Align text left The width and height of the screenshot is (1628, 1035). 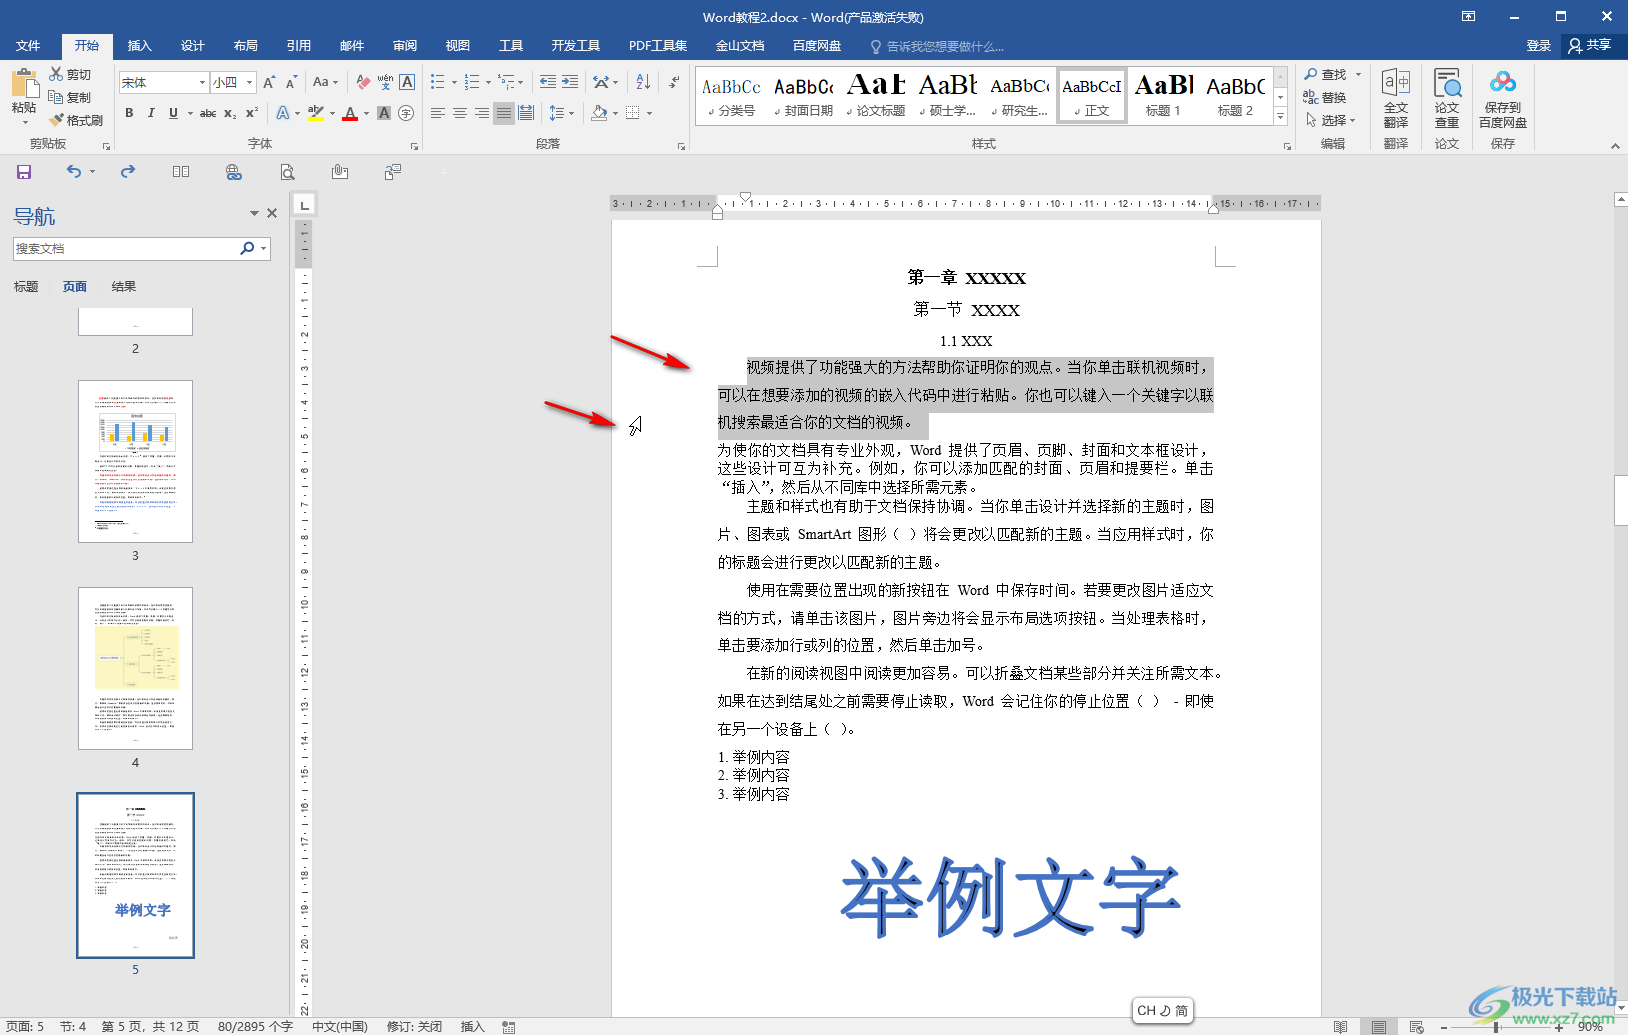coord(438,113)
